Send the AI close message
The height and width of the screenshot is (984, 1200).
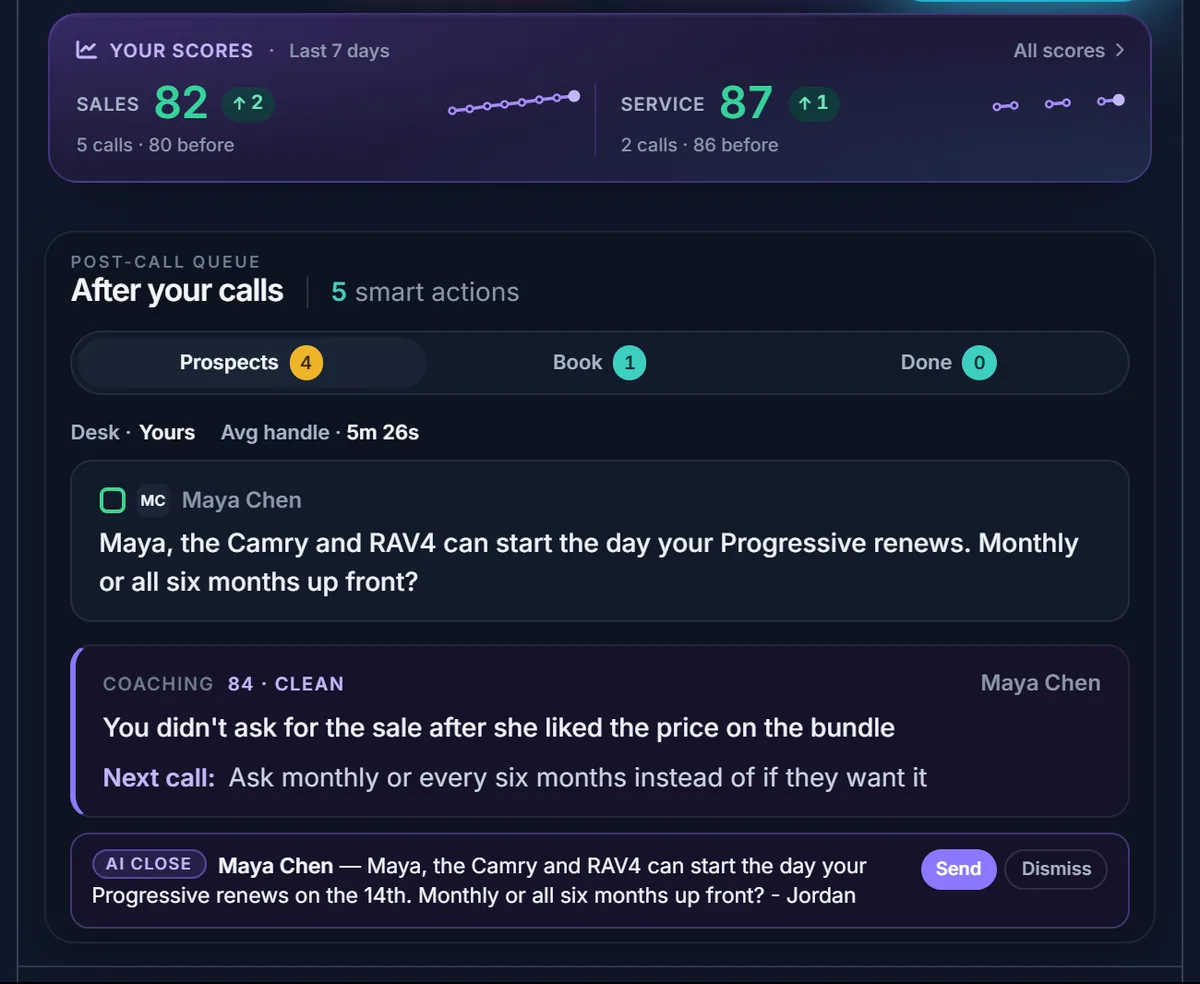pyautogui.click(x=958, y=869)
